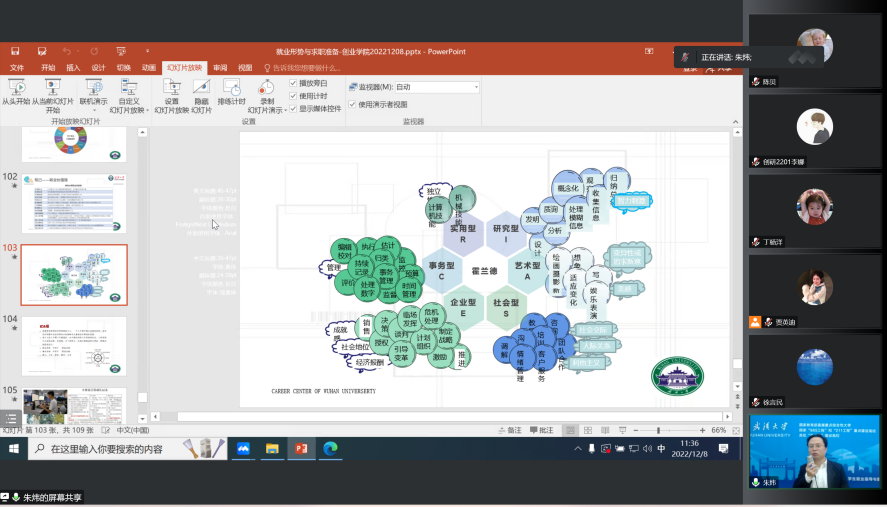The image size is (887, 507).
Task: Click the Hide Slide (隐藏幻灯片) icon
Action: pos(201,92)
